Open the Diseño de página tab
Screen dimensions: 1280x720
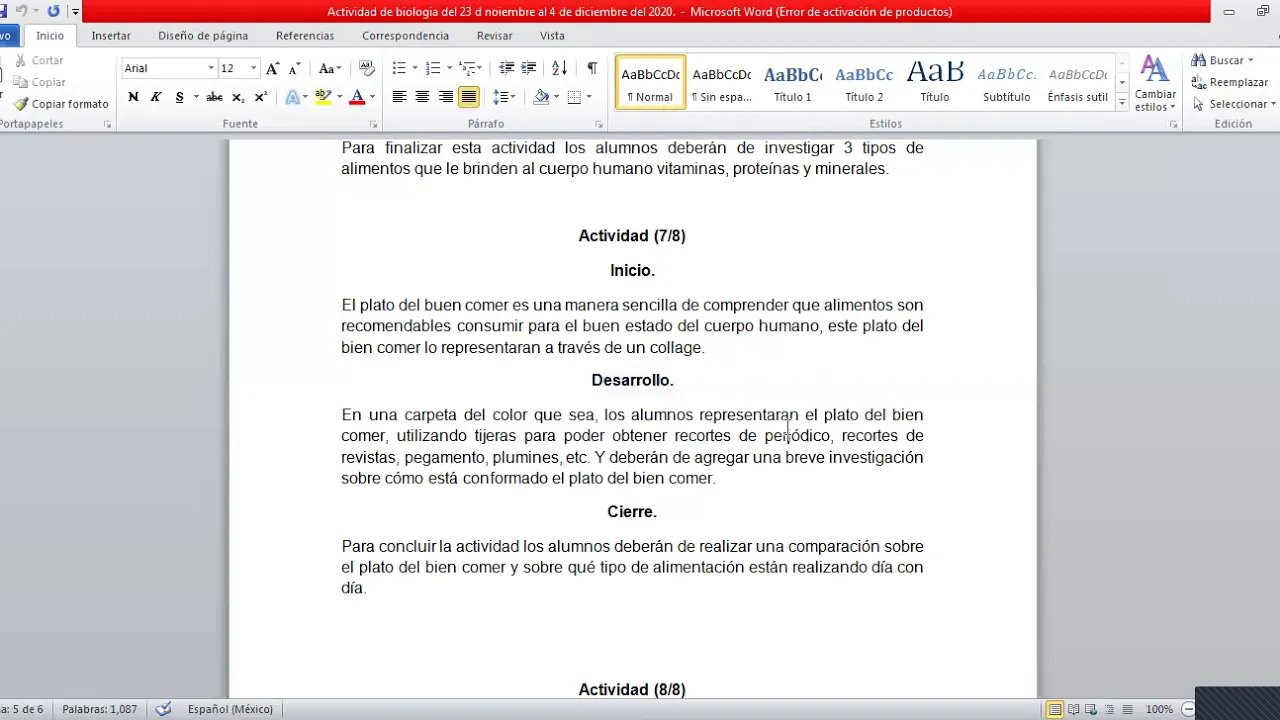[203, 35]
